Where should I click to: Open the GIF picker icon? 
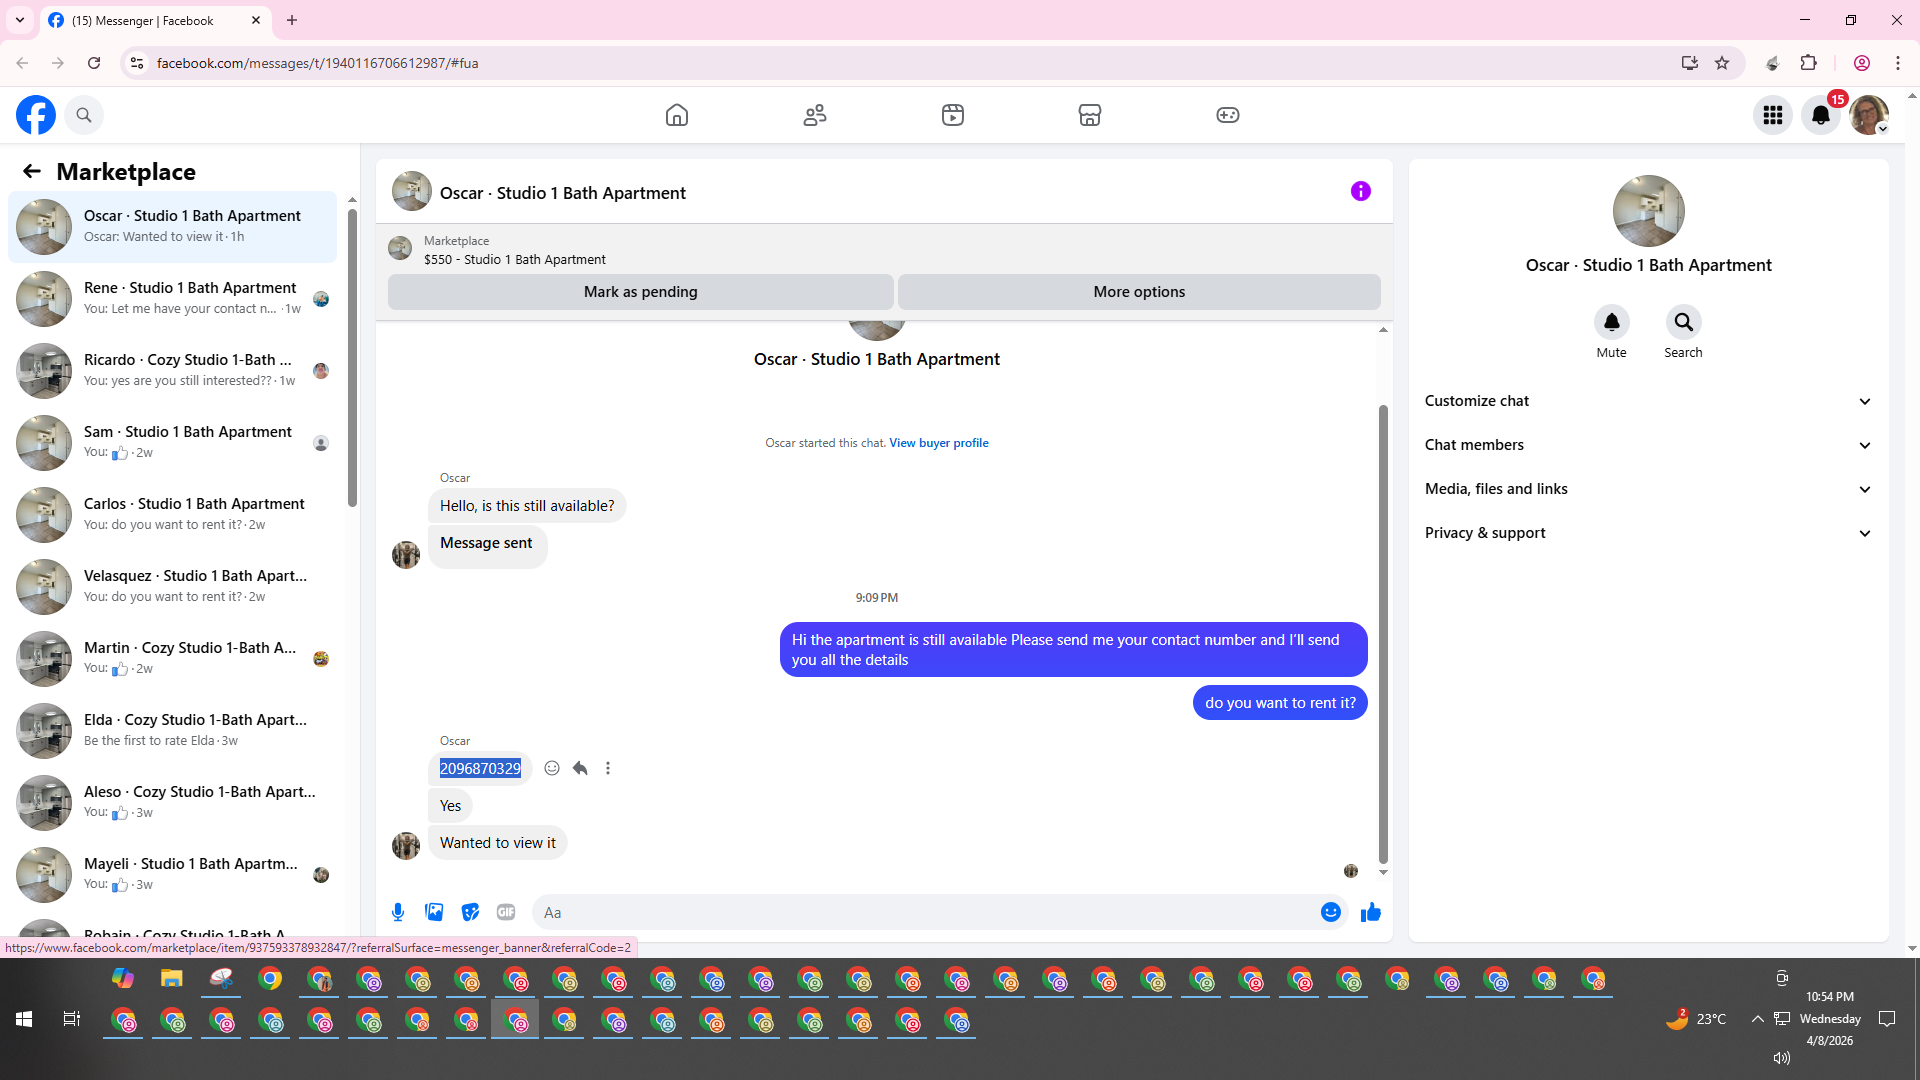pyautogui.click(x=506, y=912)
